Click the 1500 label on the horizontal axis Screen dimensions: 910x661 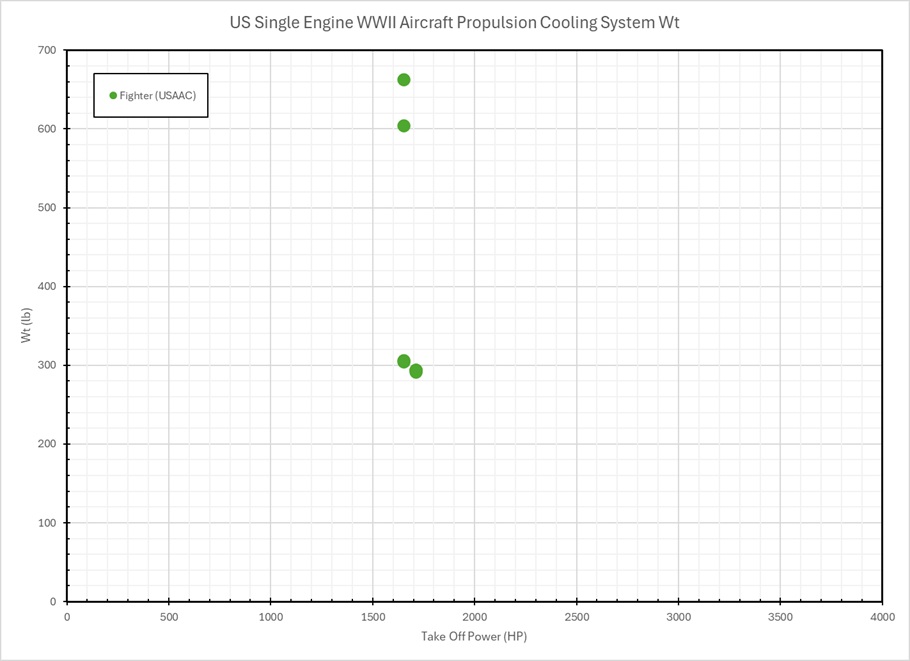coord(372,617)
